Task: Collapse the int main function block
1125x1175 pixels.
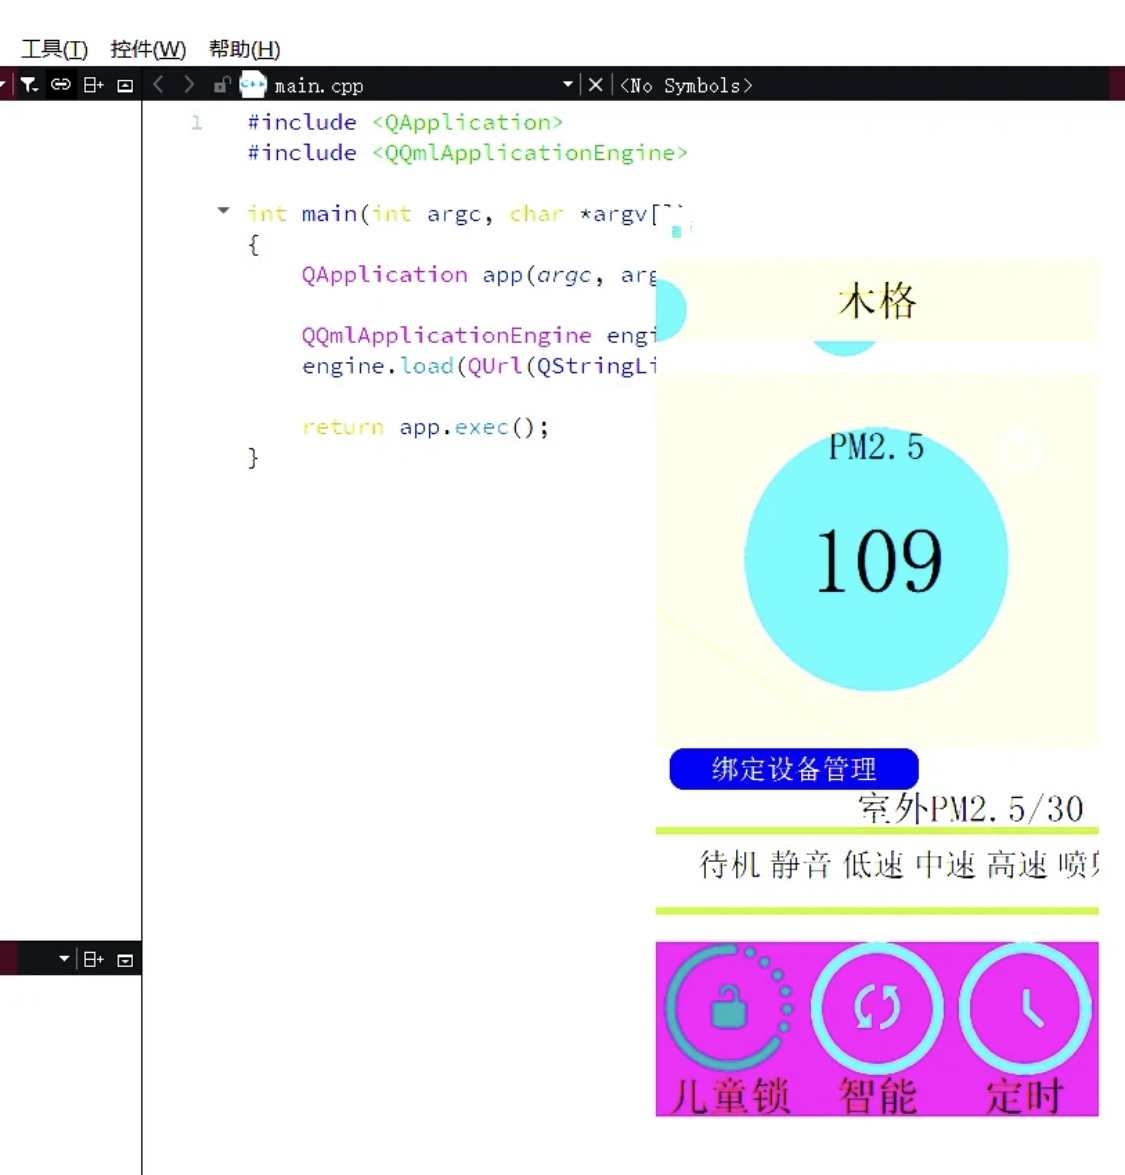Action: click(x=223, y=210)
